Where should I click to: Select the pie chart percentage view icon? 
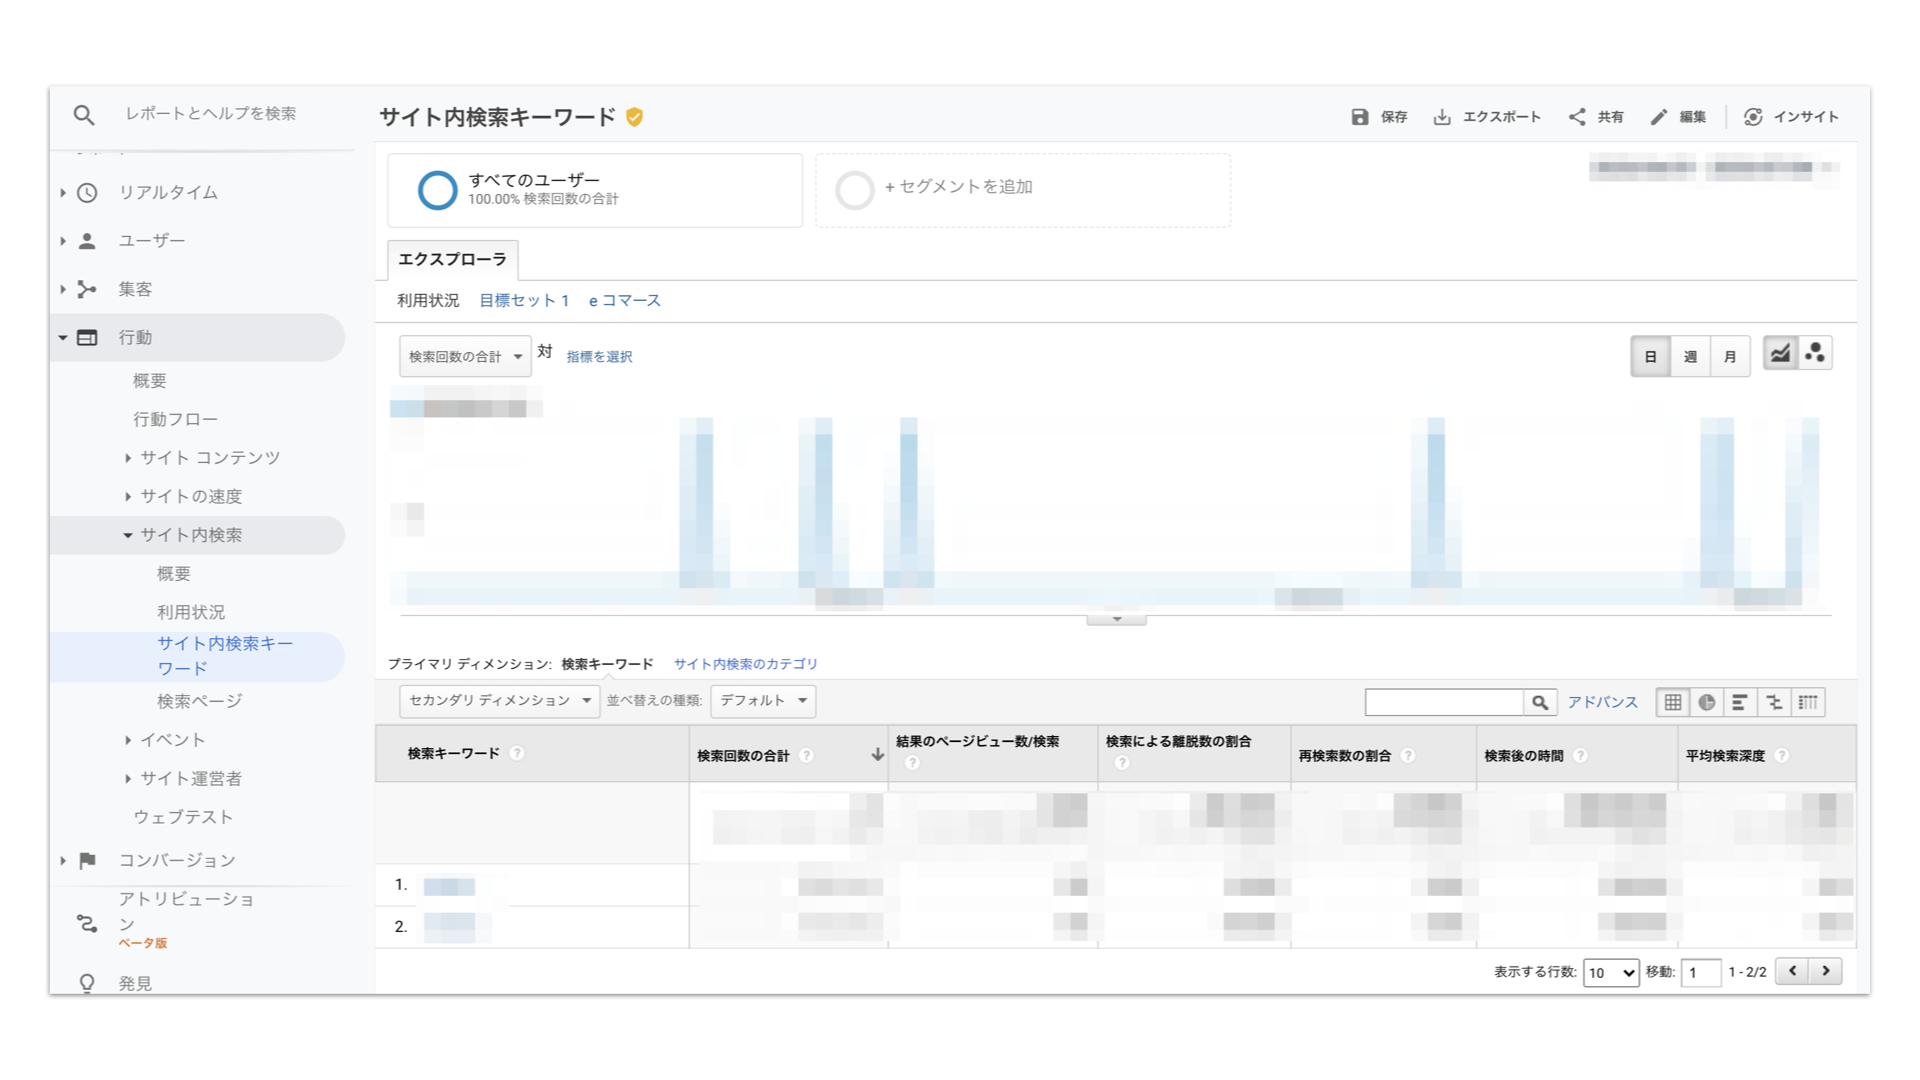point(1707,703)
